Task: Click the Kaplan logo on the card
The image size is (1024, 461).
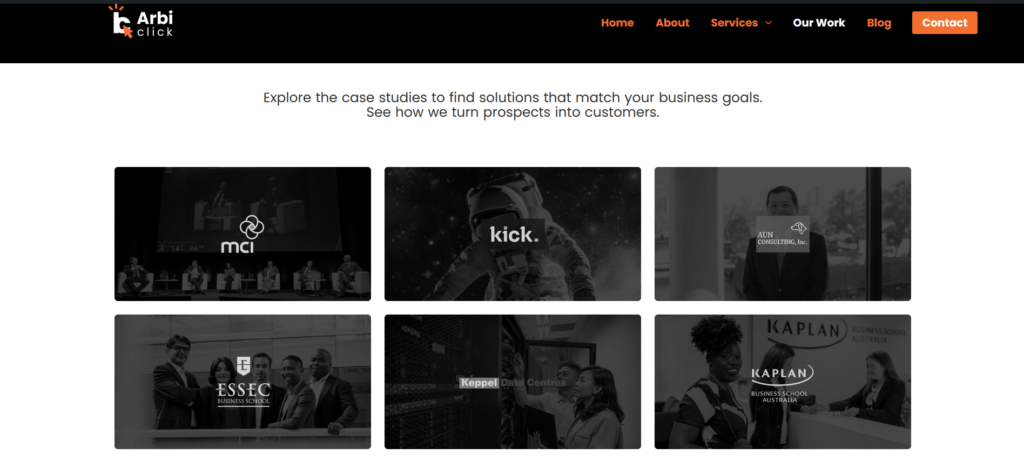Action: (x=782, y=384)
